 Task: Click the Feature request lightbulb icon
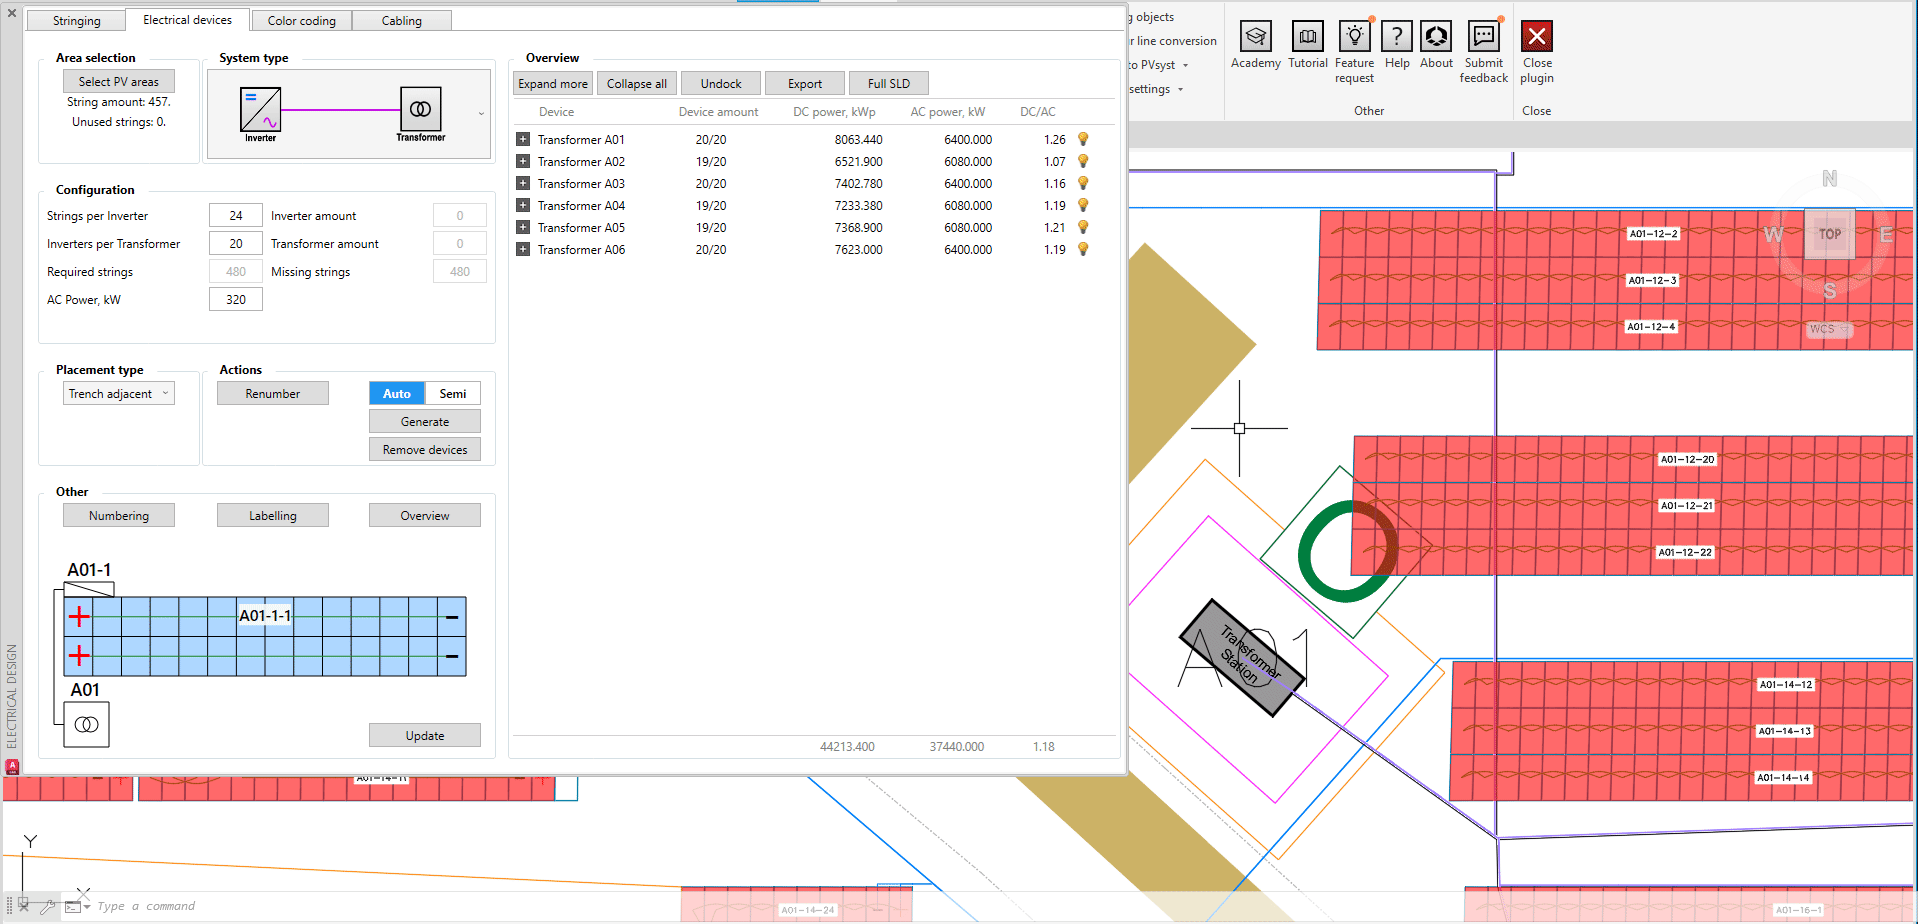tap(1354, 37)
